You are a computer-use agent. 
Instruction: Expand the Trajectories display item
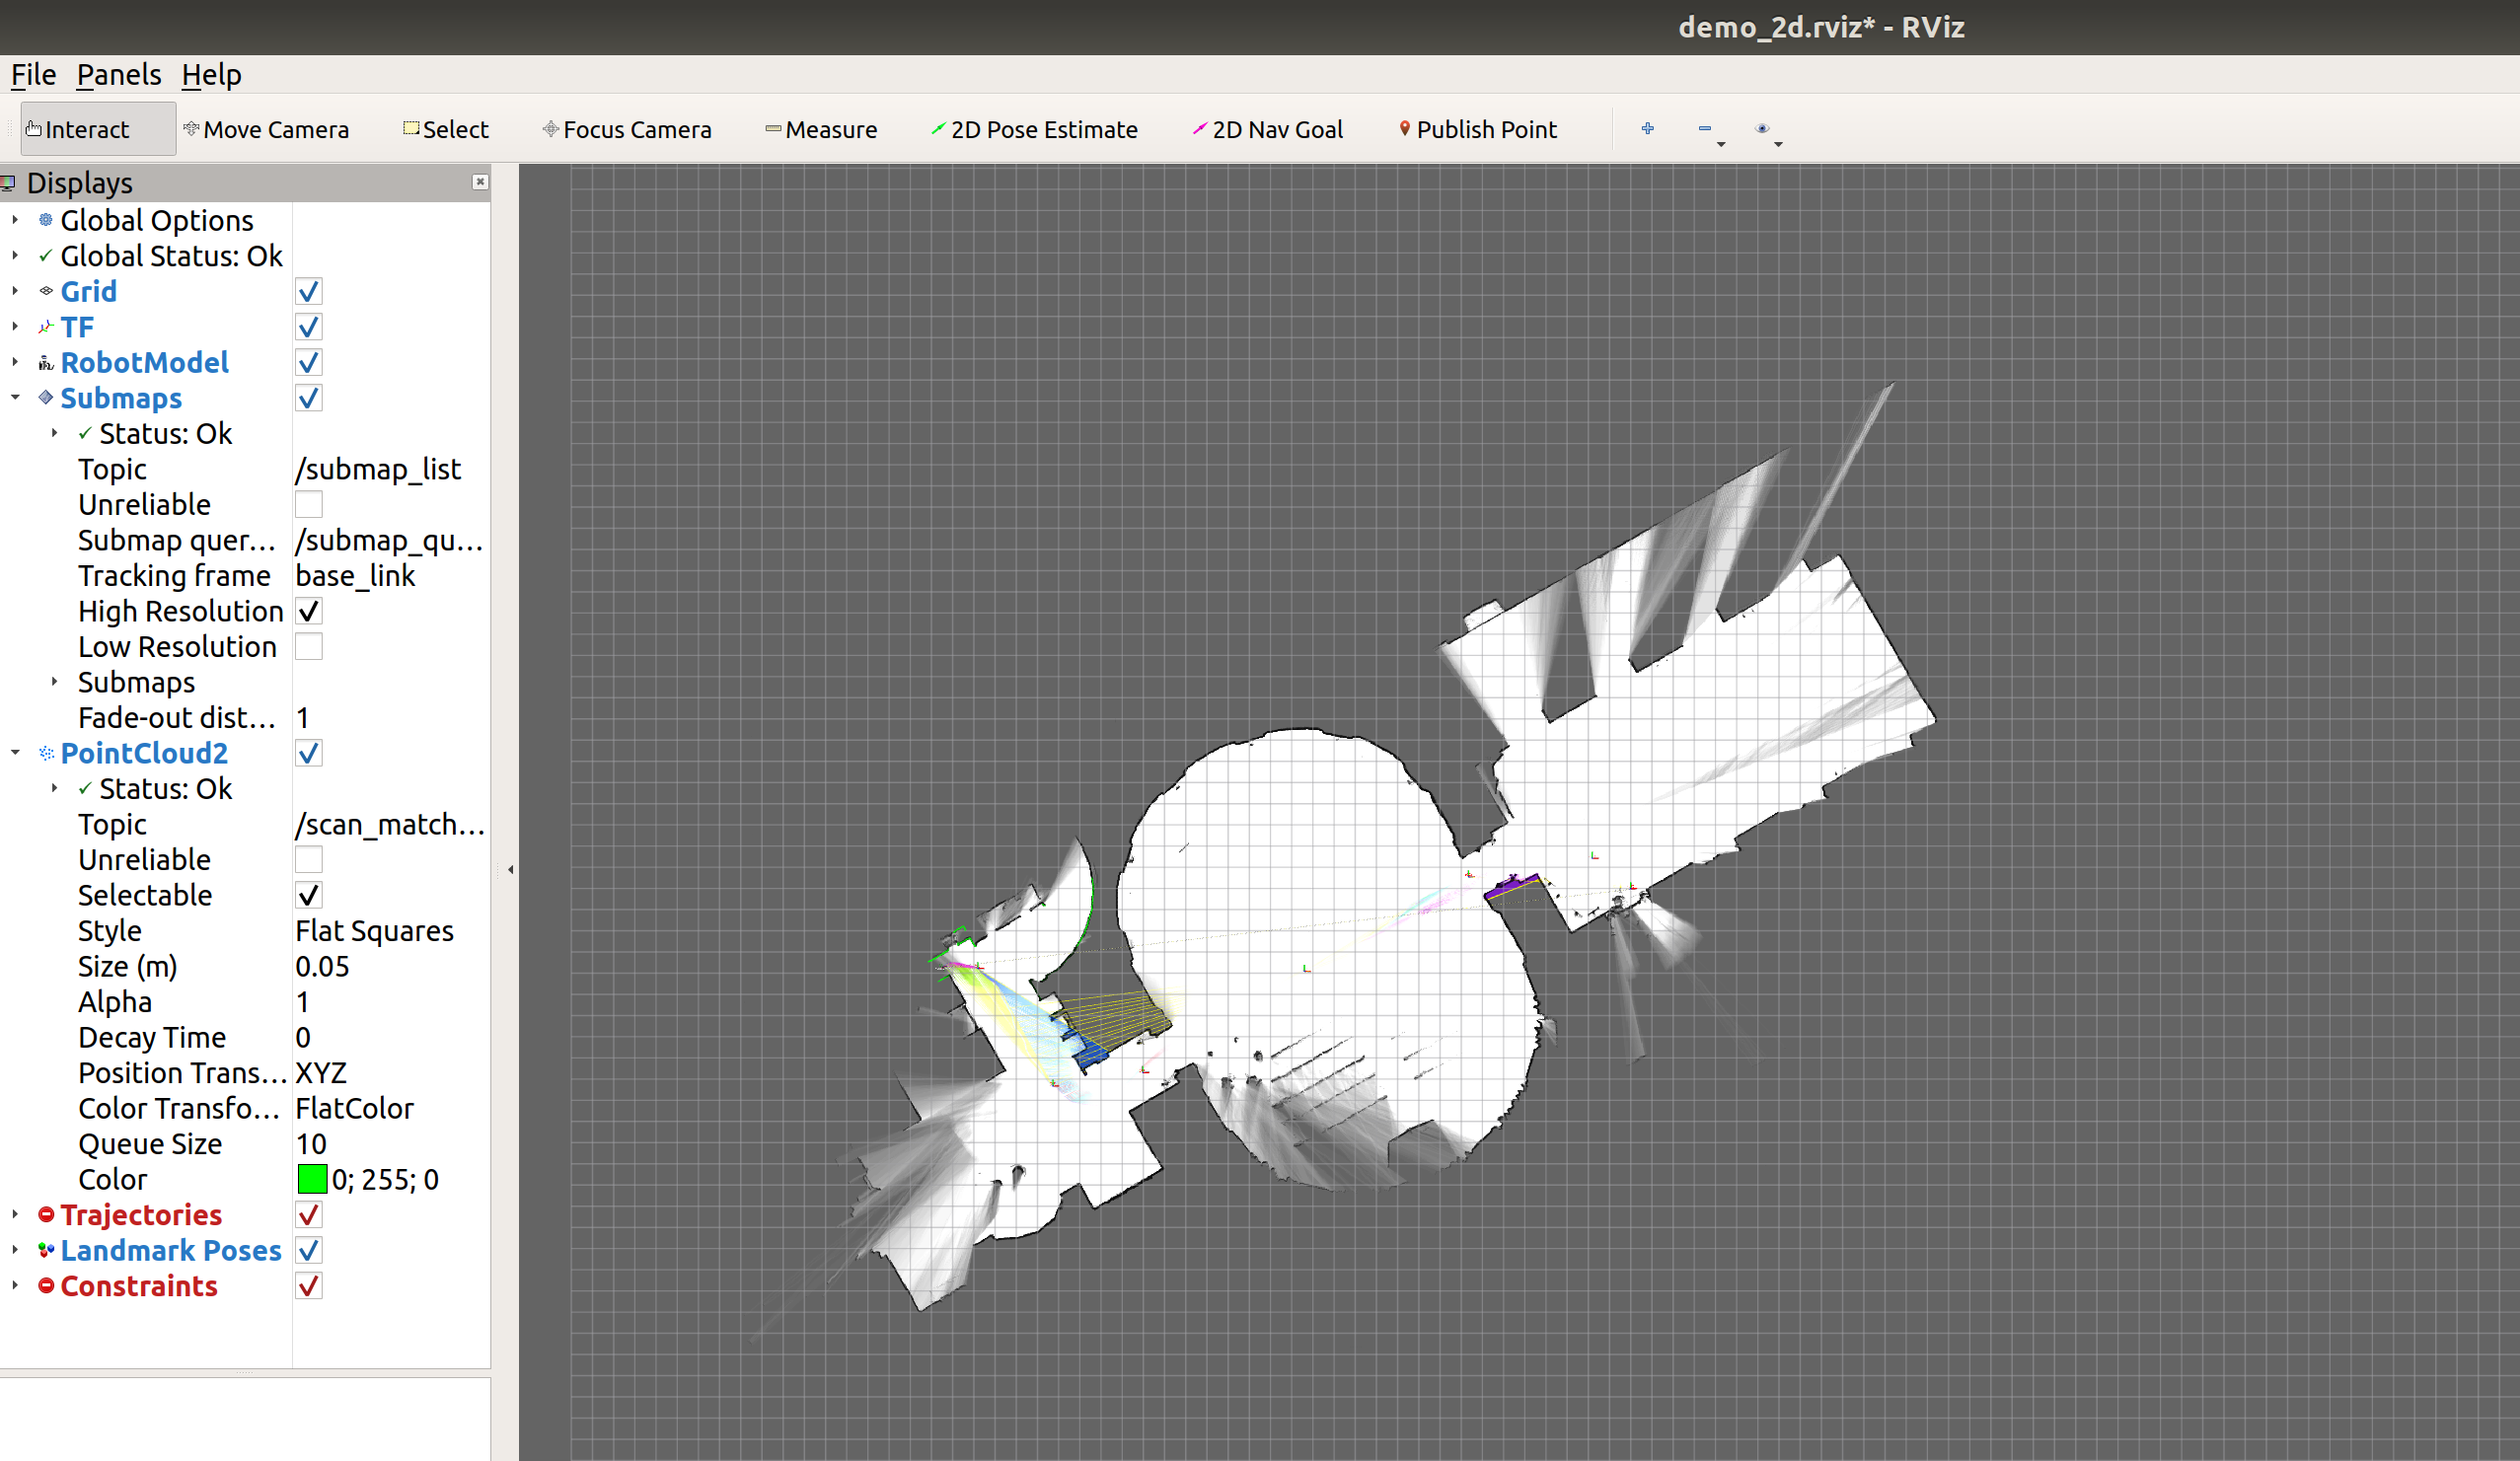[x=15, y=1215]
